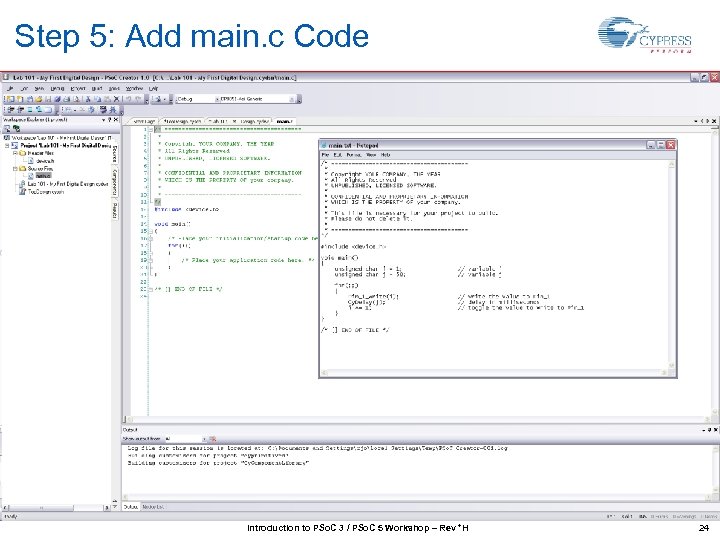Viewport: 720px width, 540px height.
Task: Collapse code fold at line 15
Action: pyautogui.click(x=150, y=231)
